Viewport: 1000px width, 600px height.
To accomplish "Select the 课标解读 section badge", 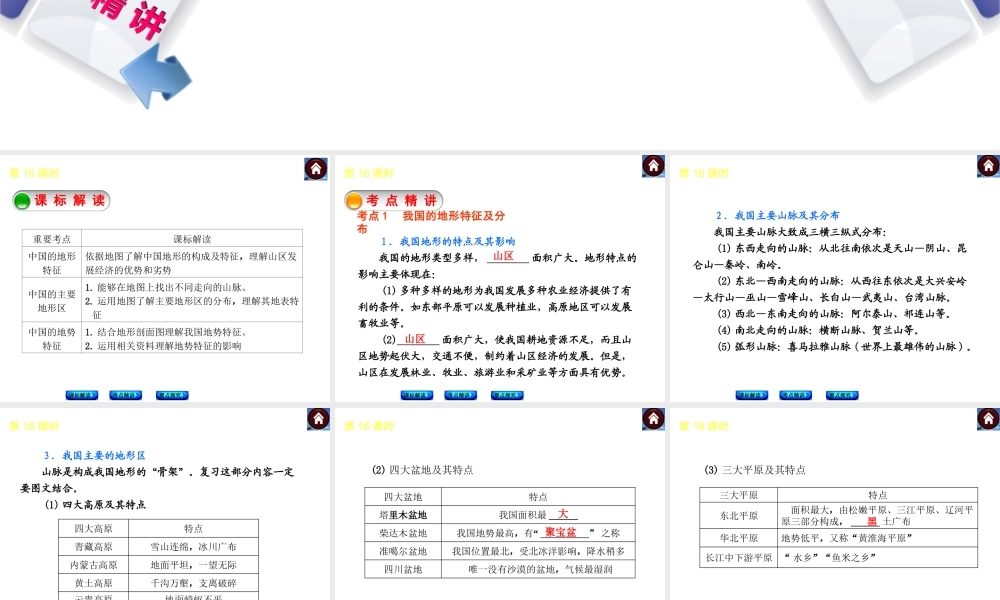I will [x=61, y=201].
